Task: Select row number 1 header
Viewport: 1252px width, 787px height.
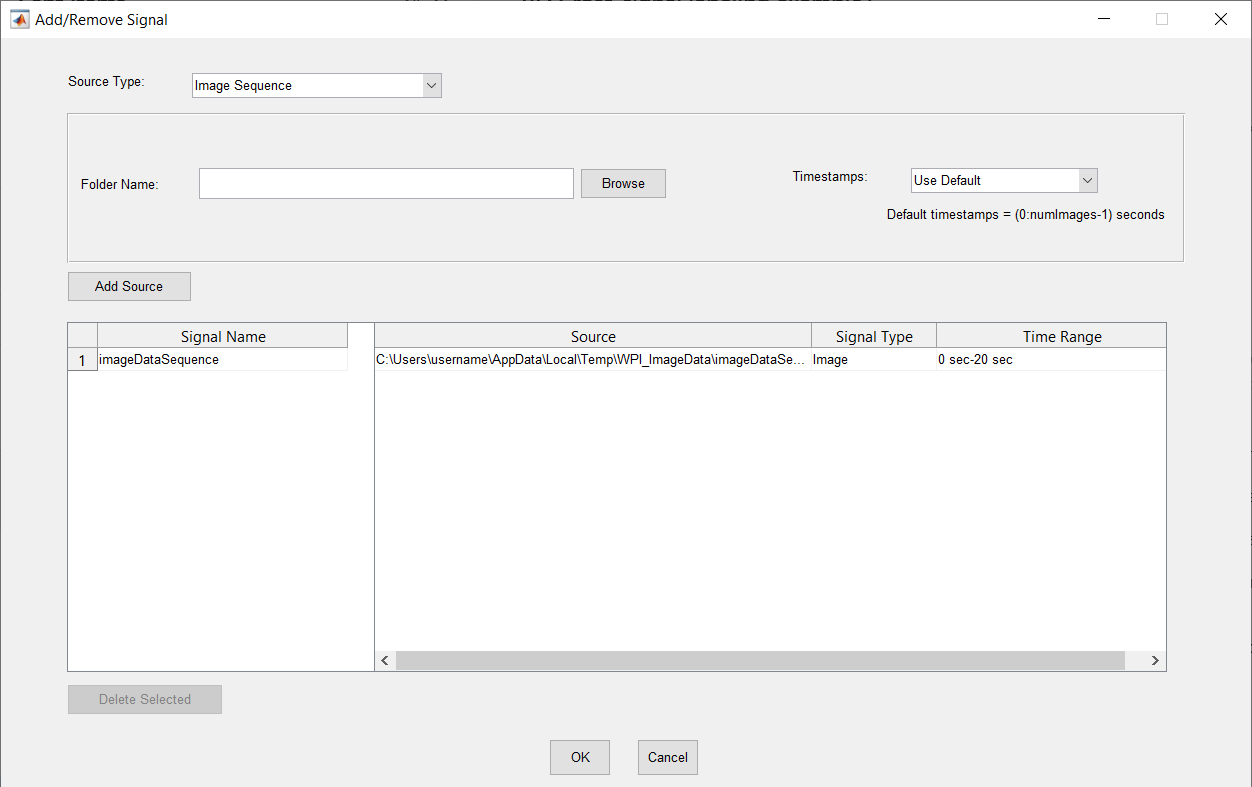Action: point(82,360)
